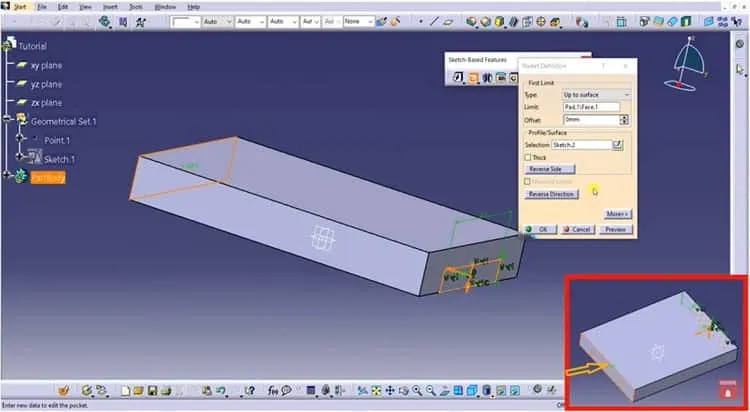Enable the Thick checkbox

coord(528,157)
